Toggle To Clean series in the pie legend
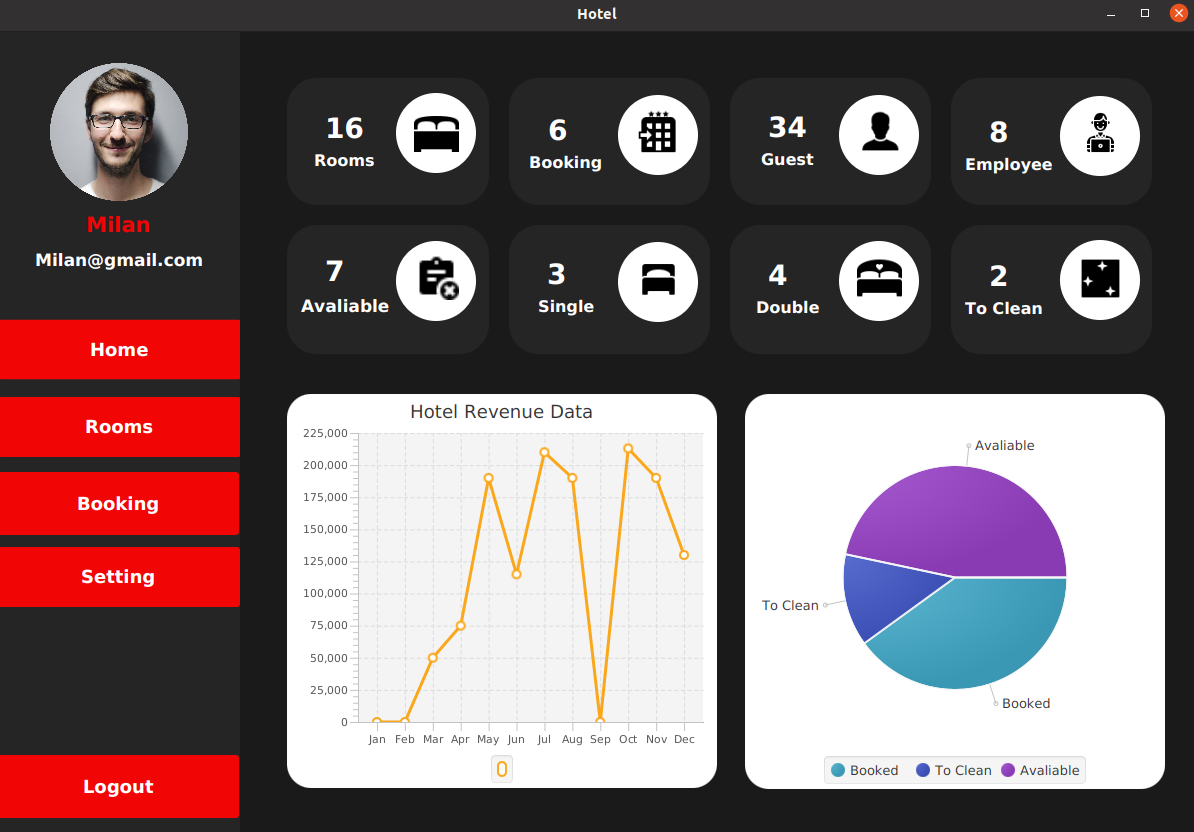Screen dimensions: 1194x832 point(953,770)
